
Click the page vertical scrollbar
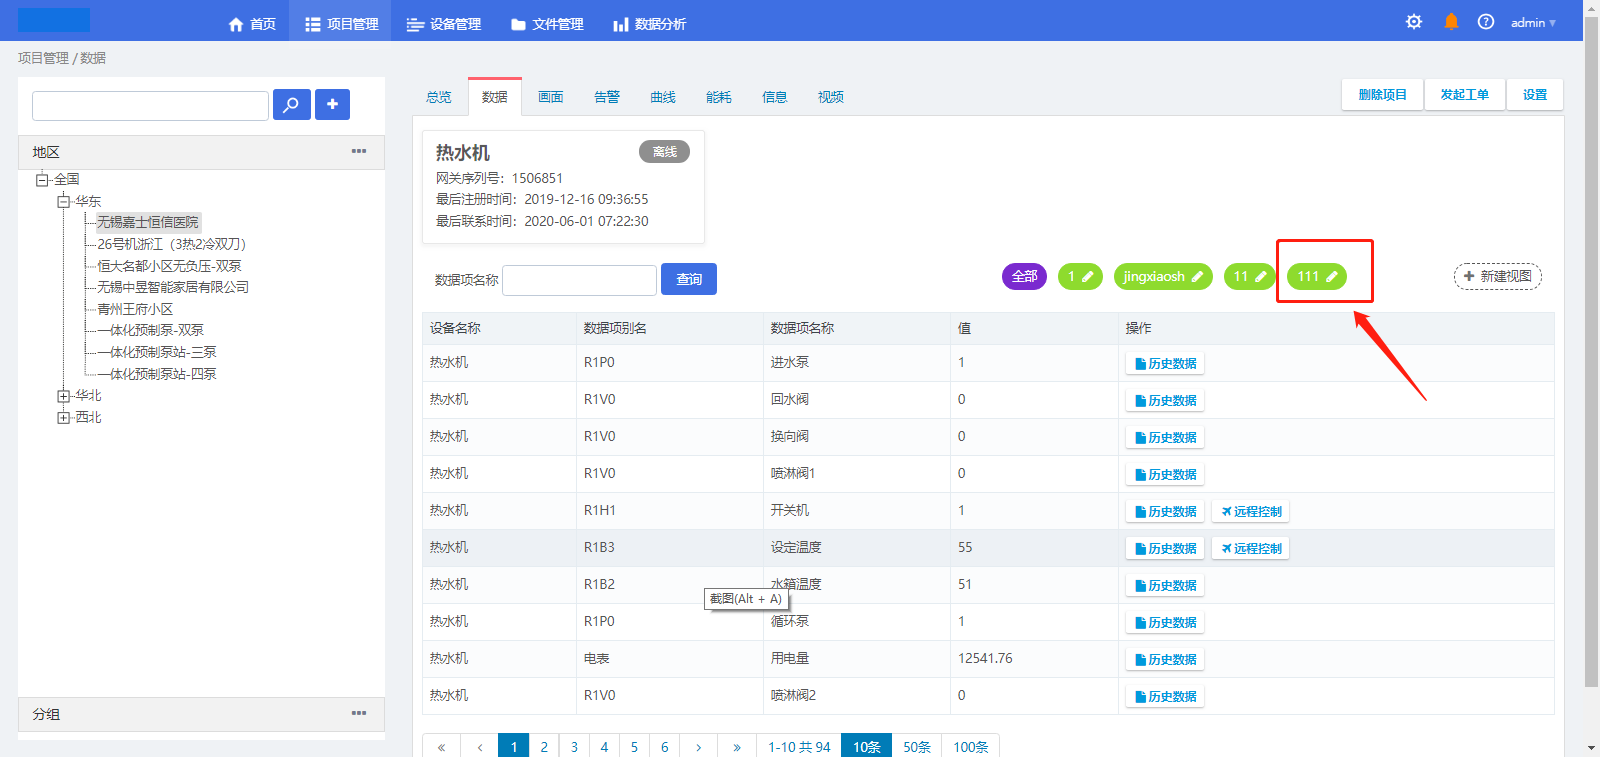coord(1591,350)
